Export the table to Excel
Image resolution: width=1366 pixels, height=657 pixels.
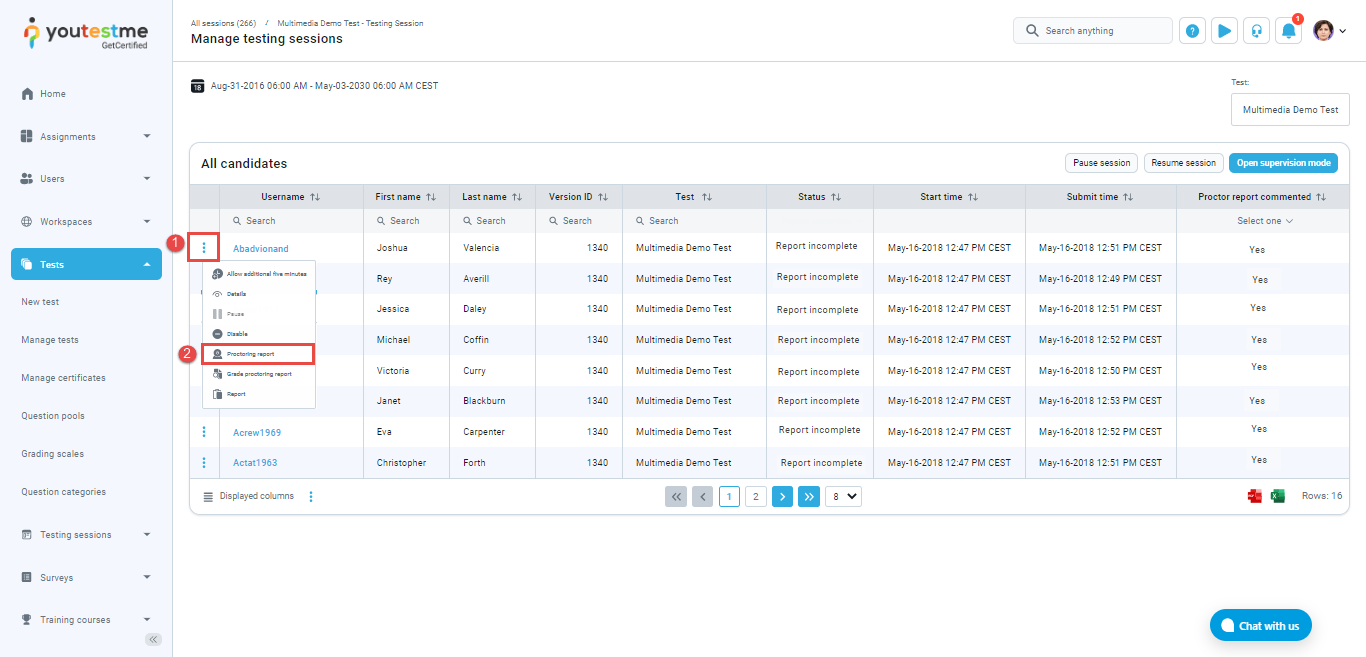tap(1277, 496)
